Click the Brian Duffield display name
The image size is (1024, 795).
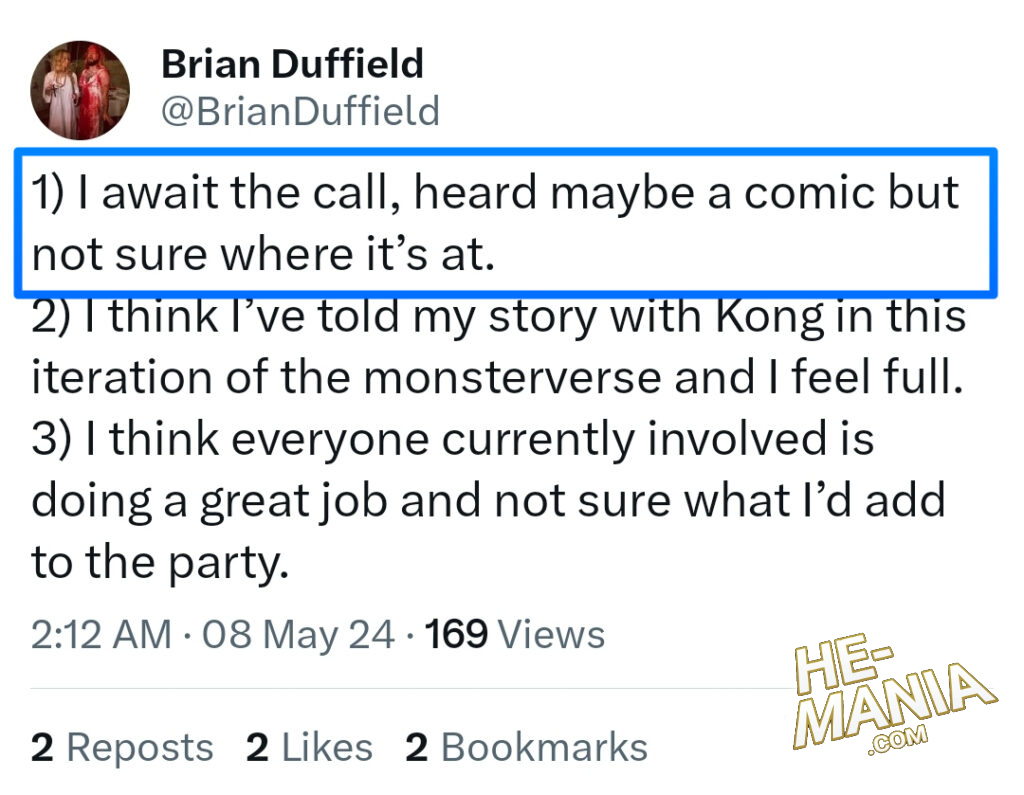[292, 64]
